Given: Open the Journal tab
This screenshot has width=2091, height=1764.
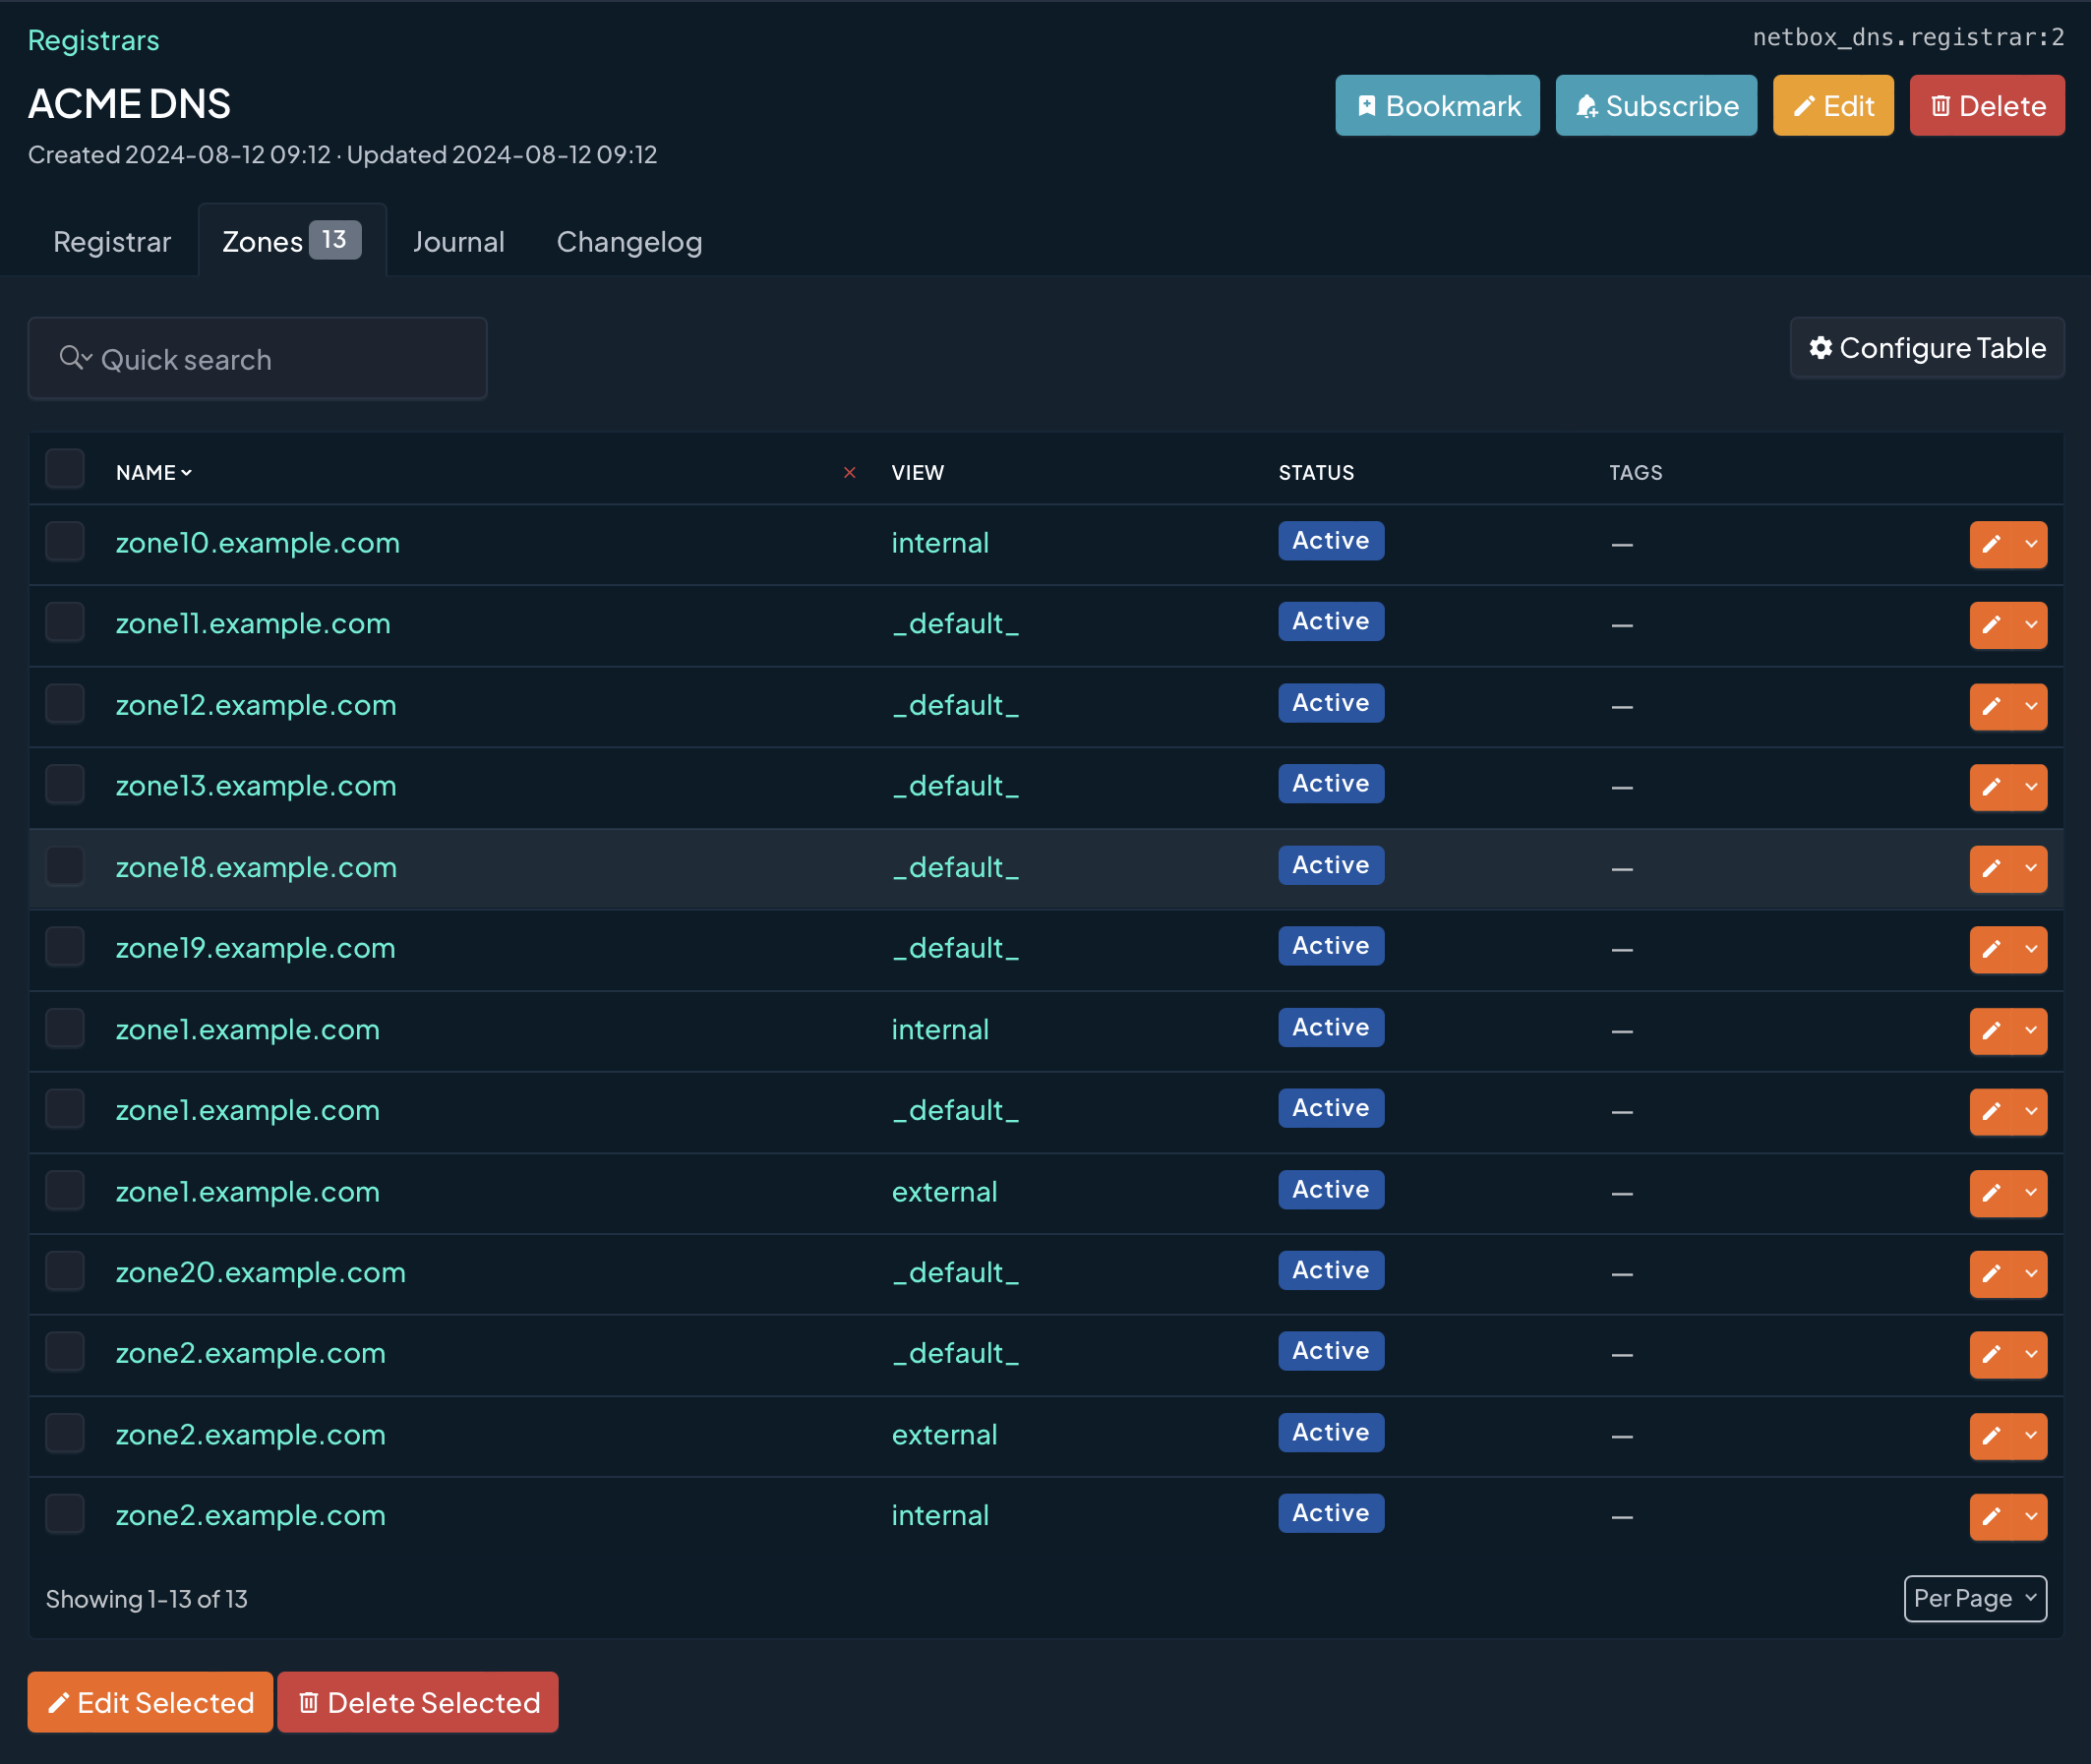Looking at the screenshot, I should click(458, 242).
